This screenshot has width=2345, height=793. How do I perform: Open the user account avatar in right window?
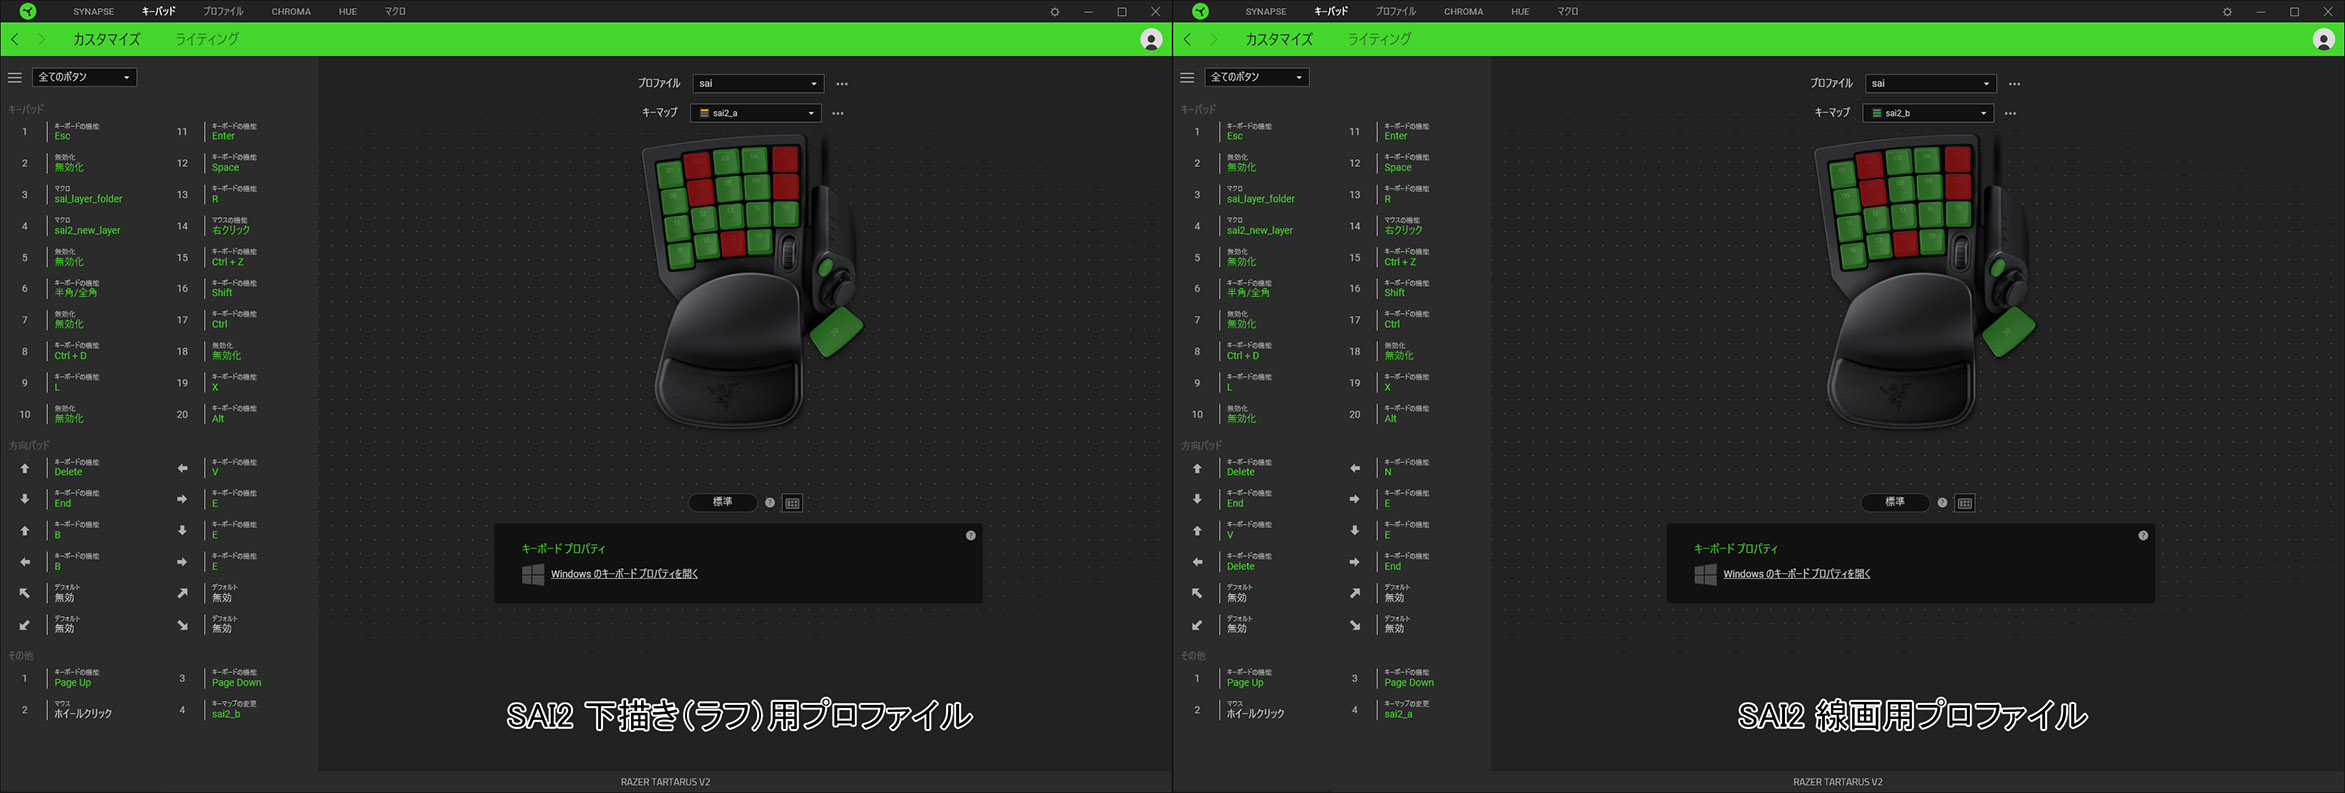[2324, 39]
